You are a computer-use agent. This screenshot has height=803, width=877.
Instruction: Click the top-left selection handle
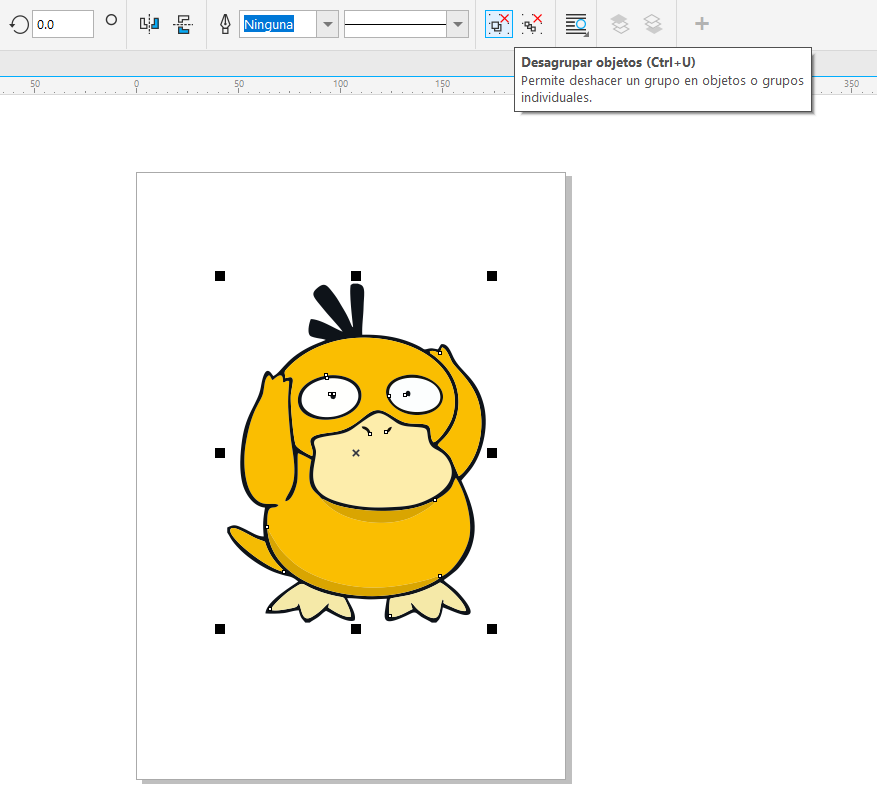220,276
